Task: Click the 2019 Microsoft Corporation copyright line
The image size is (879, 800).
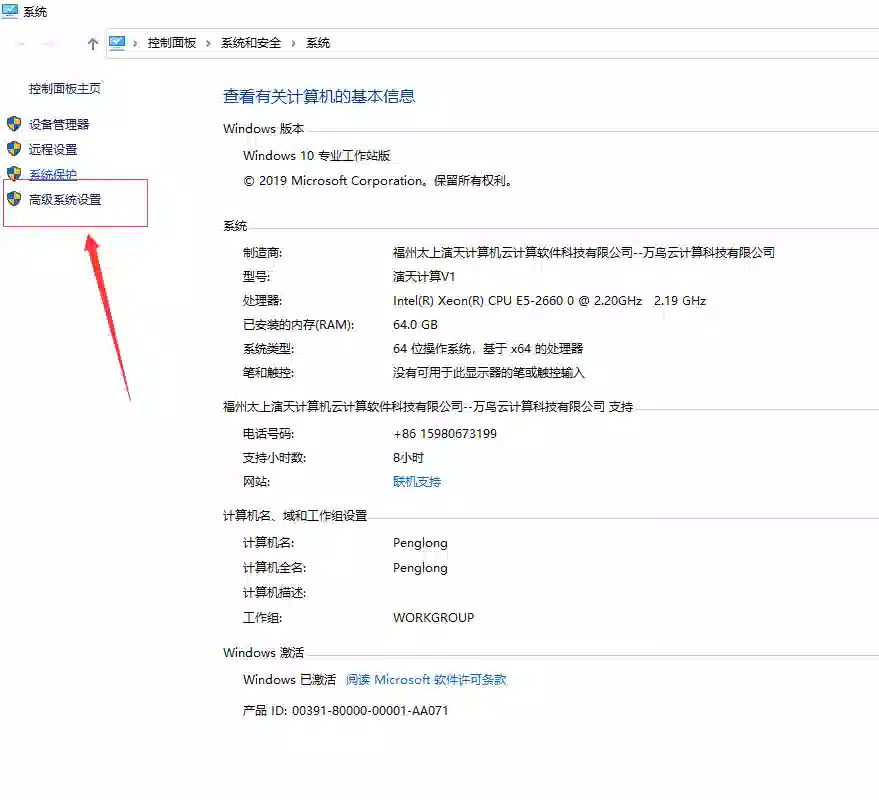Action: click(x=378, y=181)
